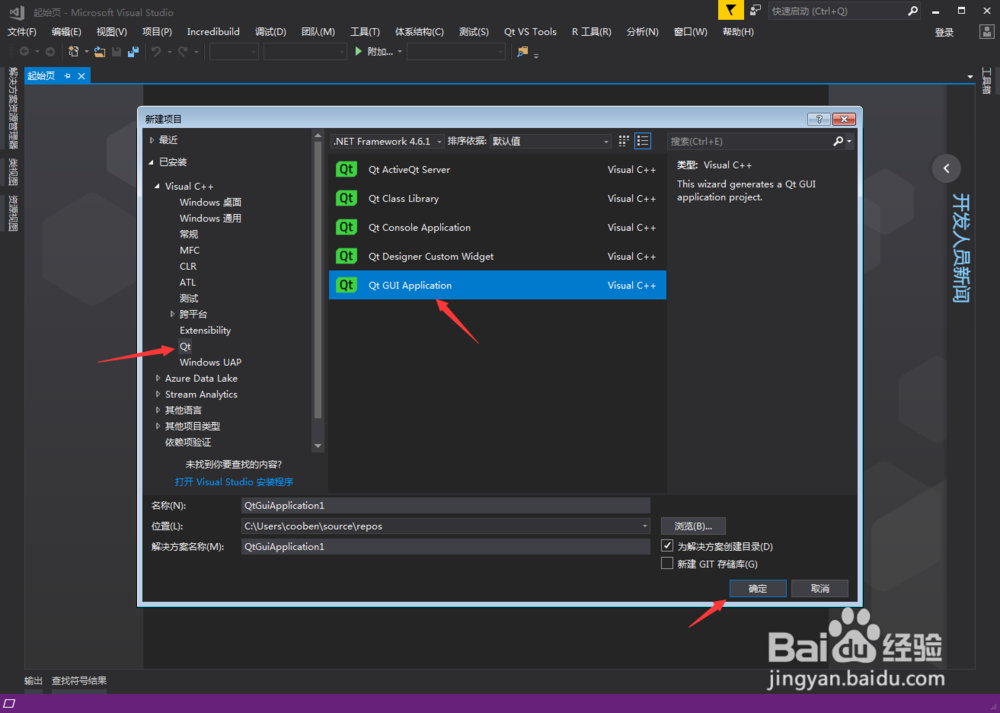The width and height of the screenshot is (1000, 713).
Task: Click the Navigate Backward toolbar icon
Action: point(24,52)
